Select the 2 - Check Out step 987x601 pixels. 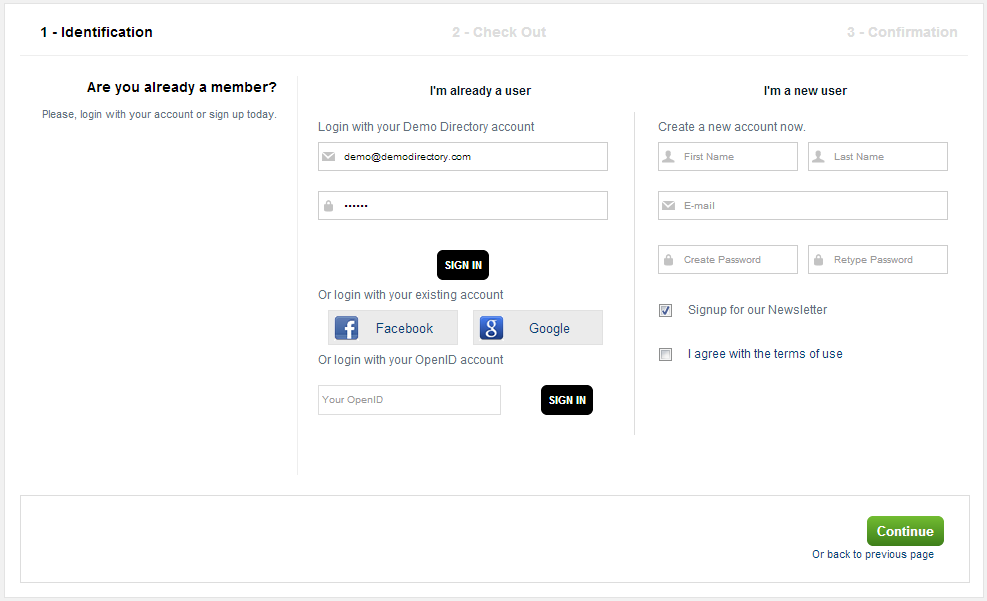pyautogui.click(x=499, y=32)
